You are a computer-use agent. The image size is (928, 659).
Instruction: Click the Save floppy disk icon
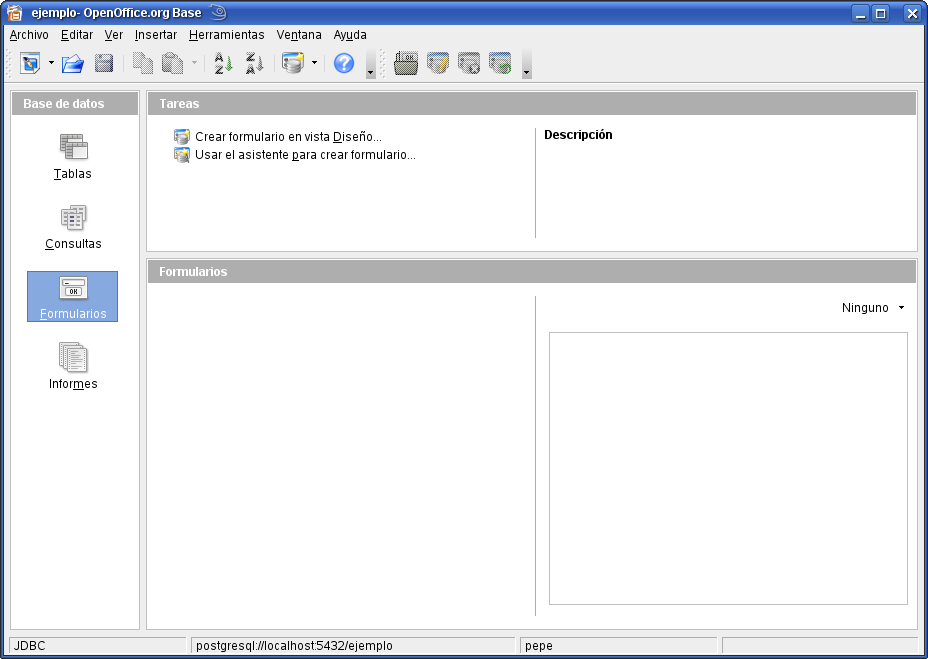(x=104, y=63)
